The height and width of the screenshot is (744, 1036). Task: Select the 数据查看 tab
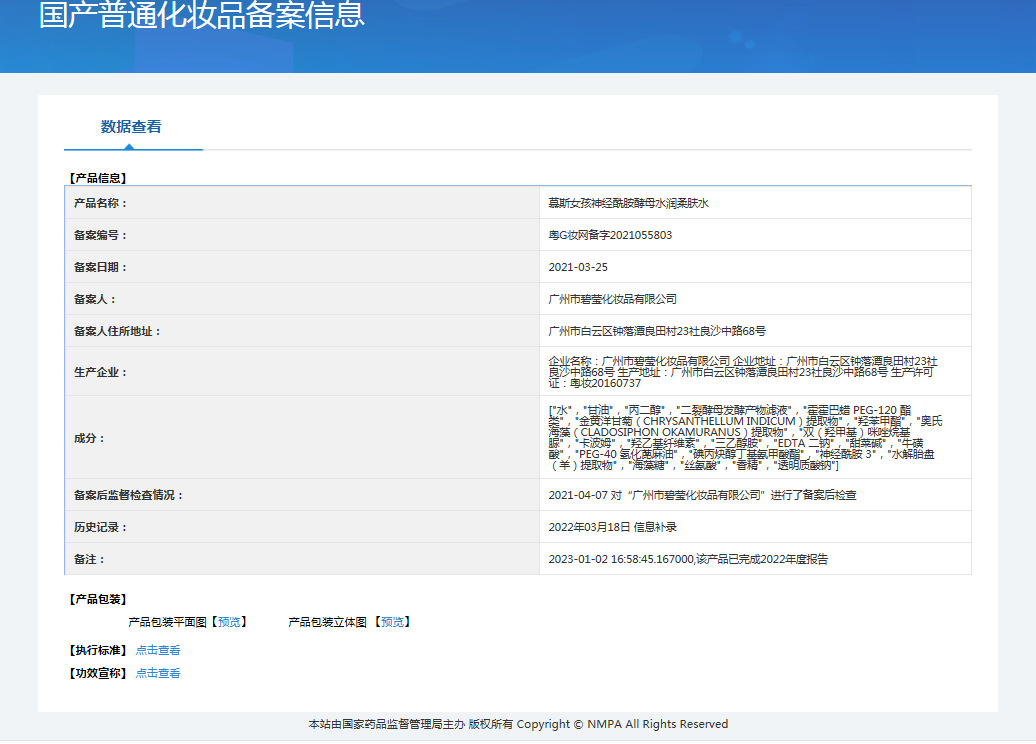(131, 127)
